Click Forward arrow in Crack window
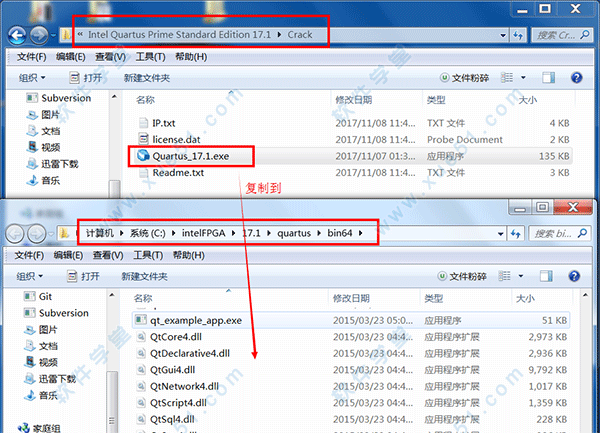 [39, 36]
